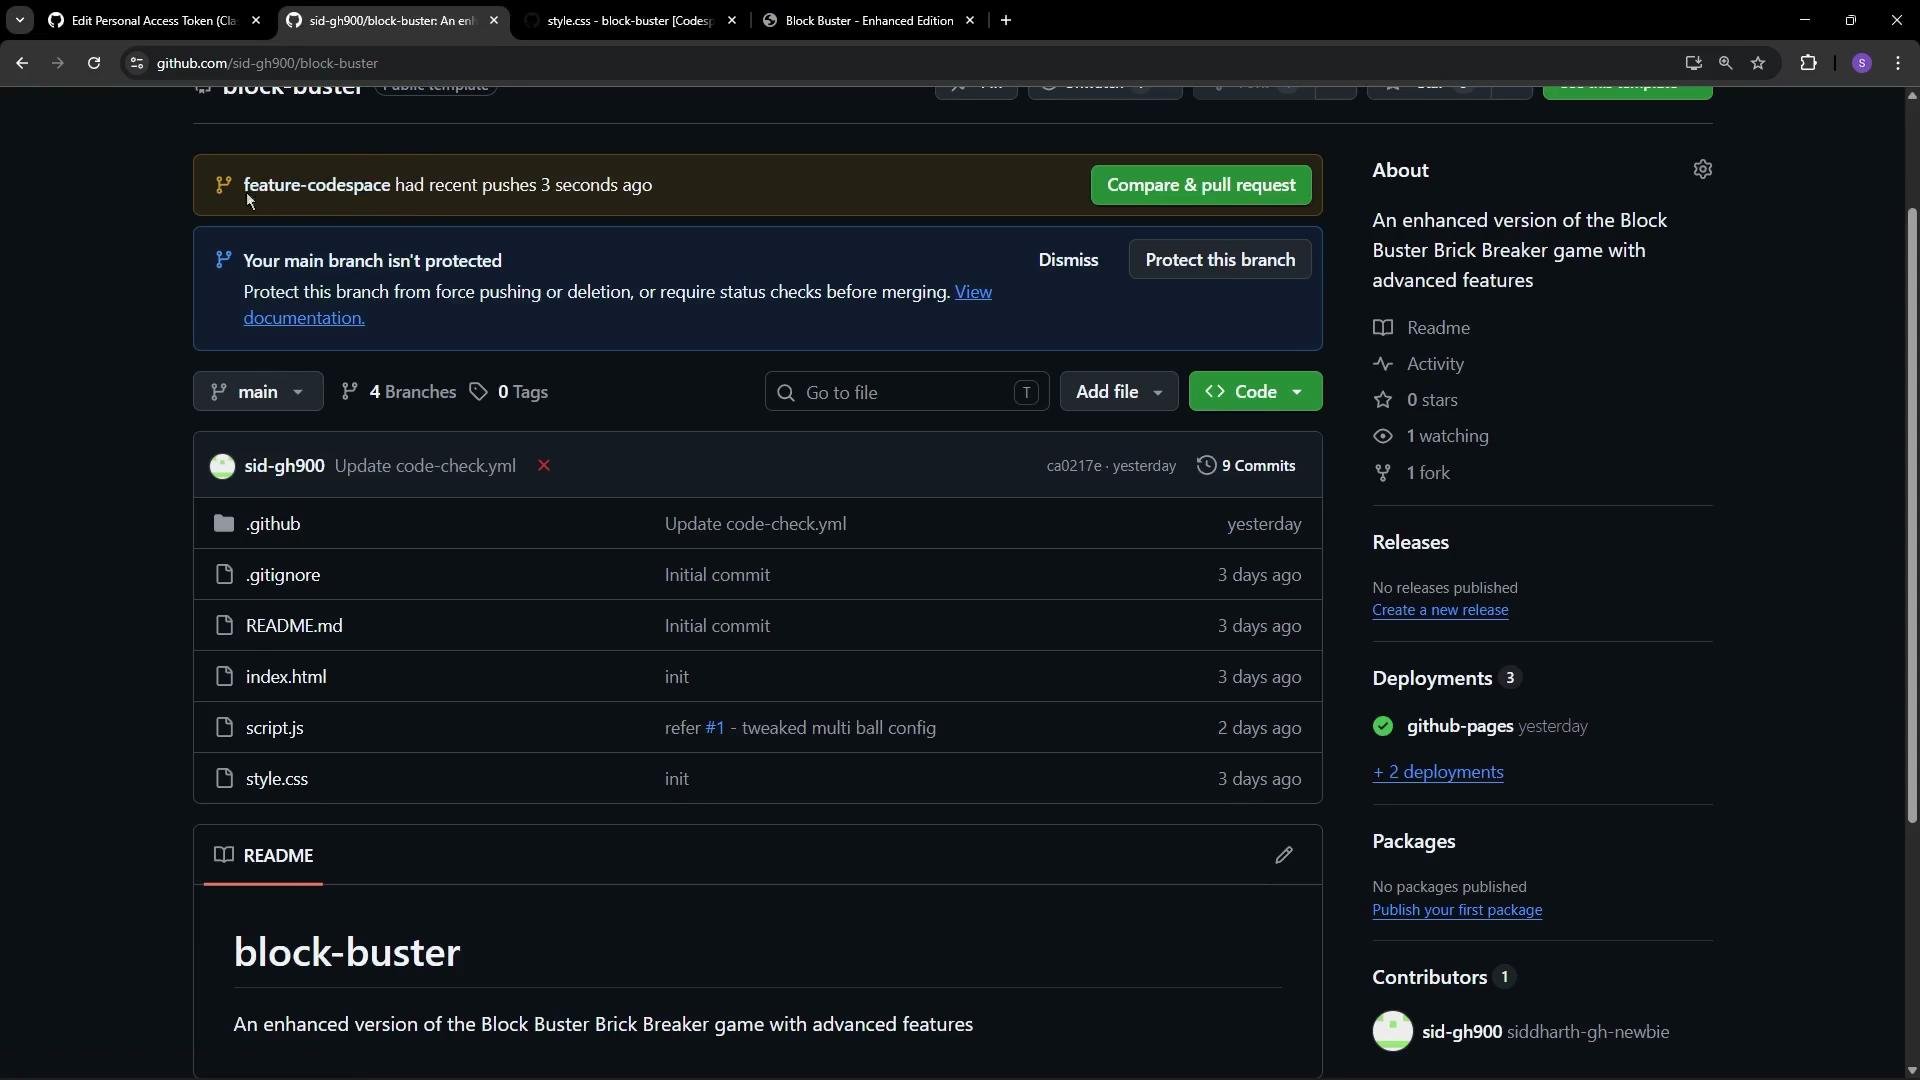The width and height of the screenshot is (1920, 1080).
Task: Open the Releases heading link
Action: tap(1410, 542)
